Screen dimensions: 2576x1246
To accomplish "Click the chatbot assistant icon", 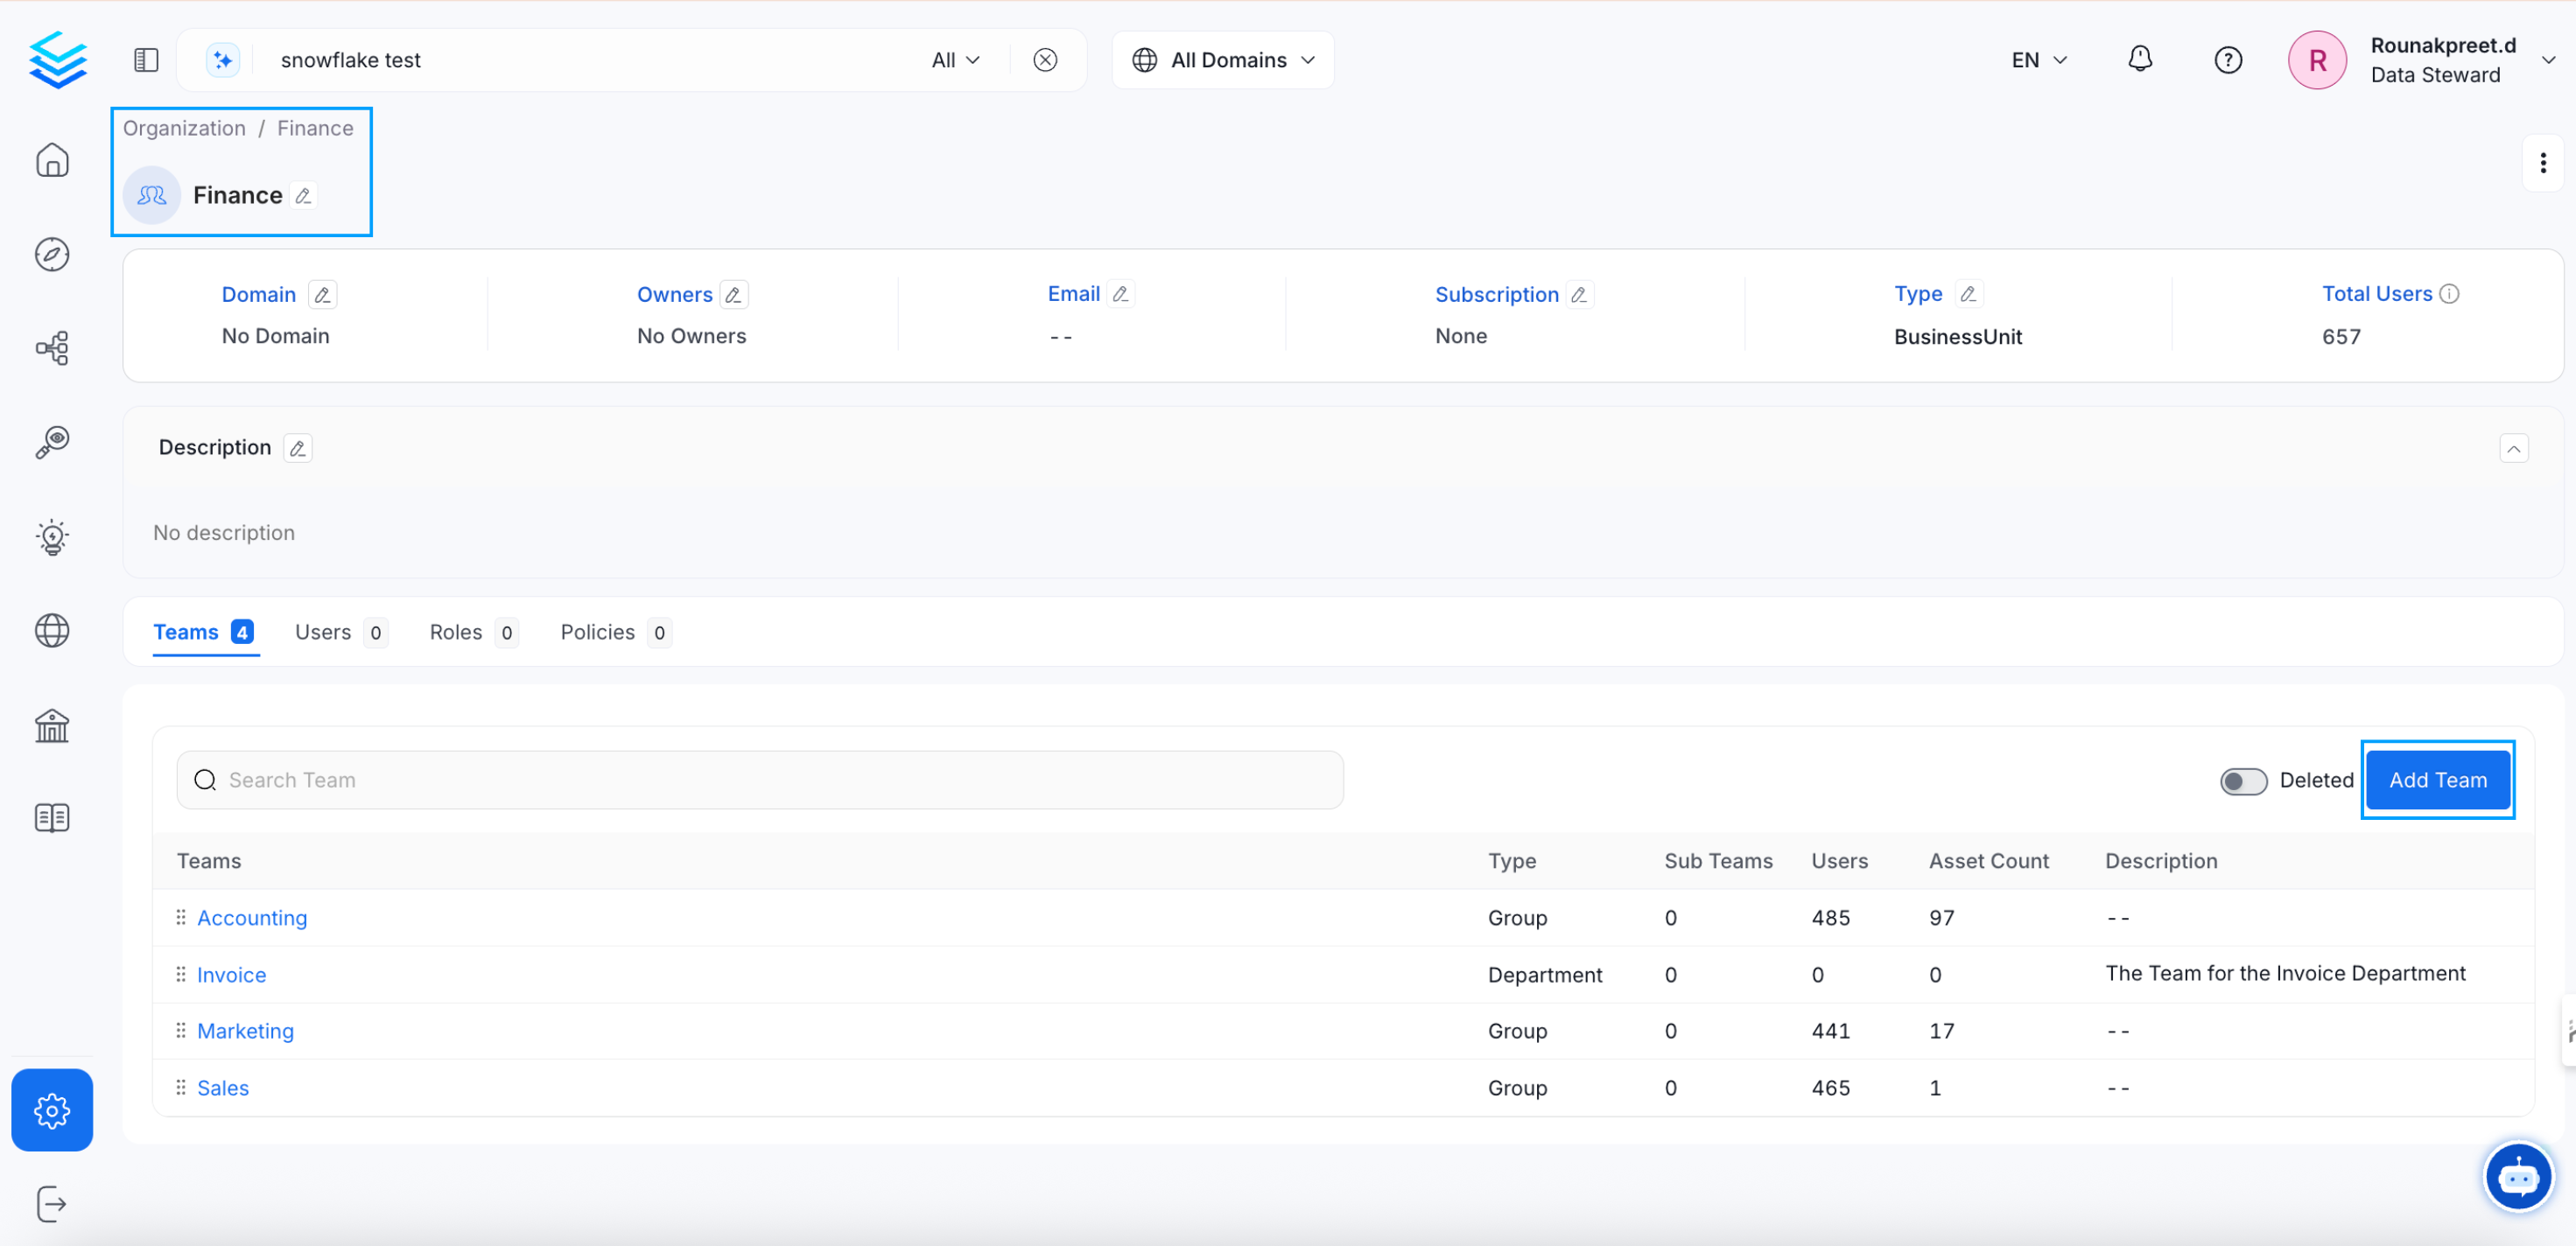I will (x=2517, y=1178).
